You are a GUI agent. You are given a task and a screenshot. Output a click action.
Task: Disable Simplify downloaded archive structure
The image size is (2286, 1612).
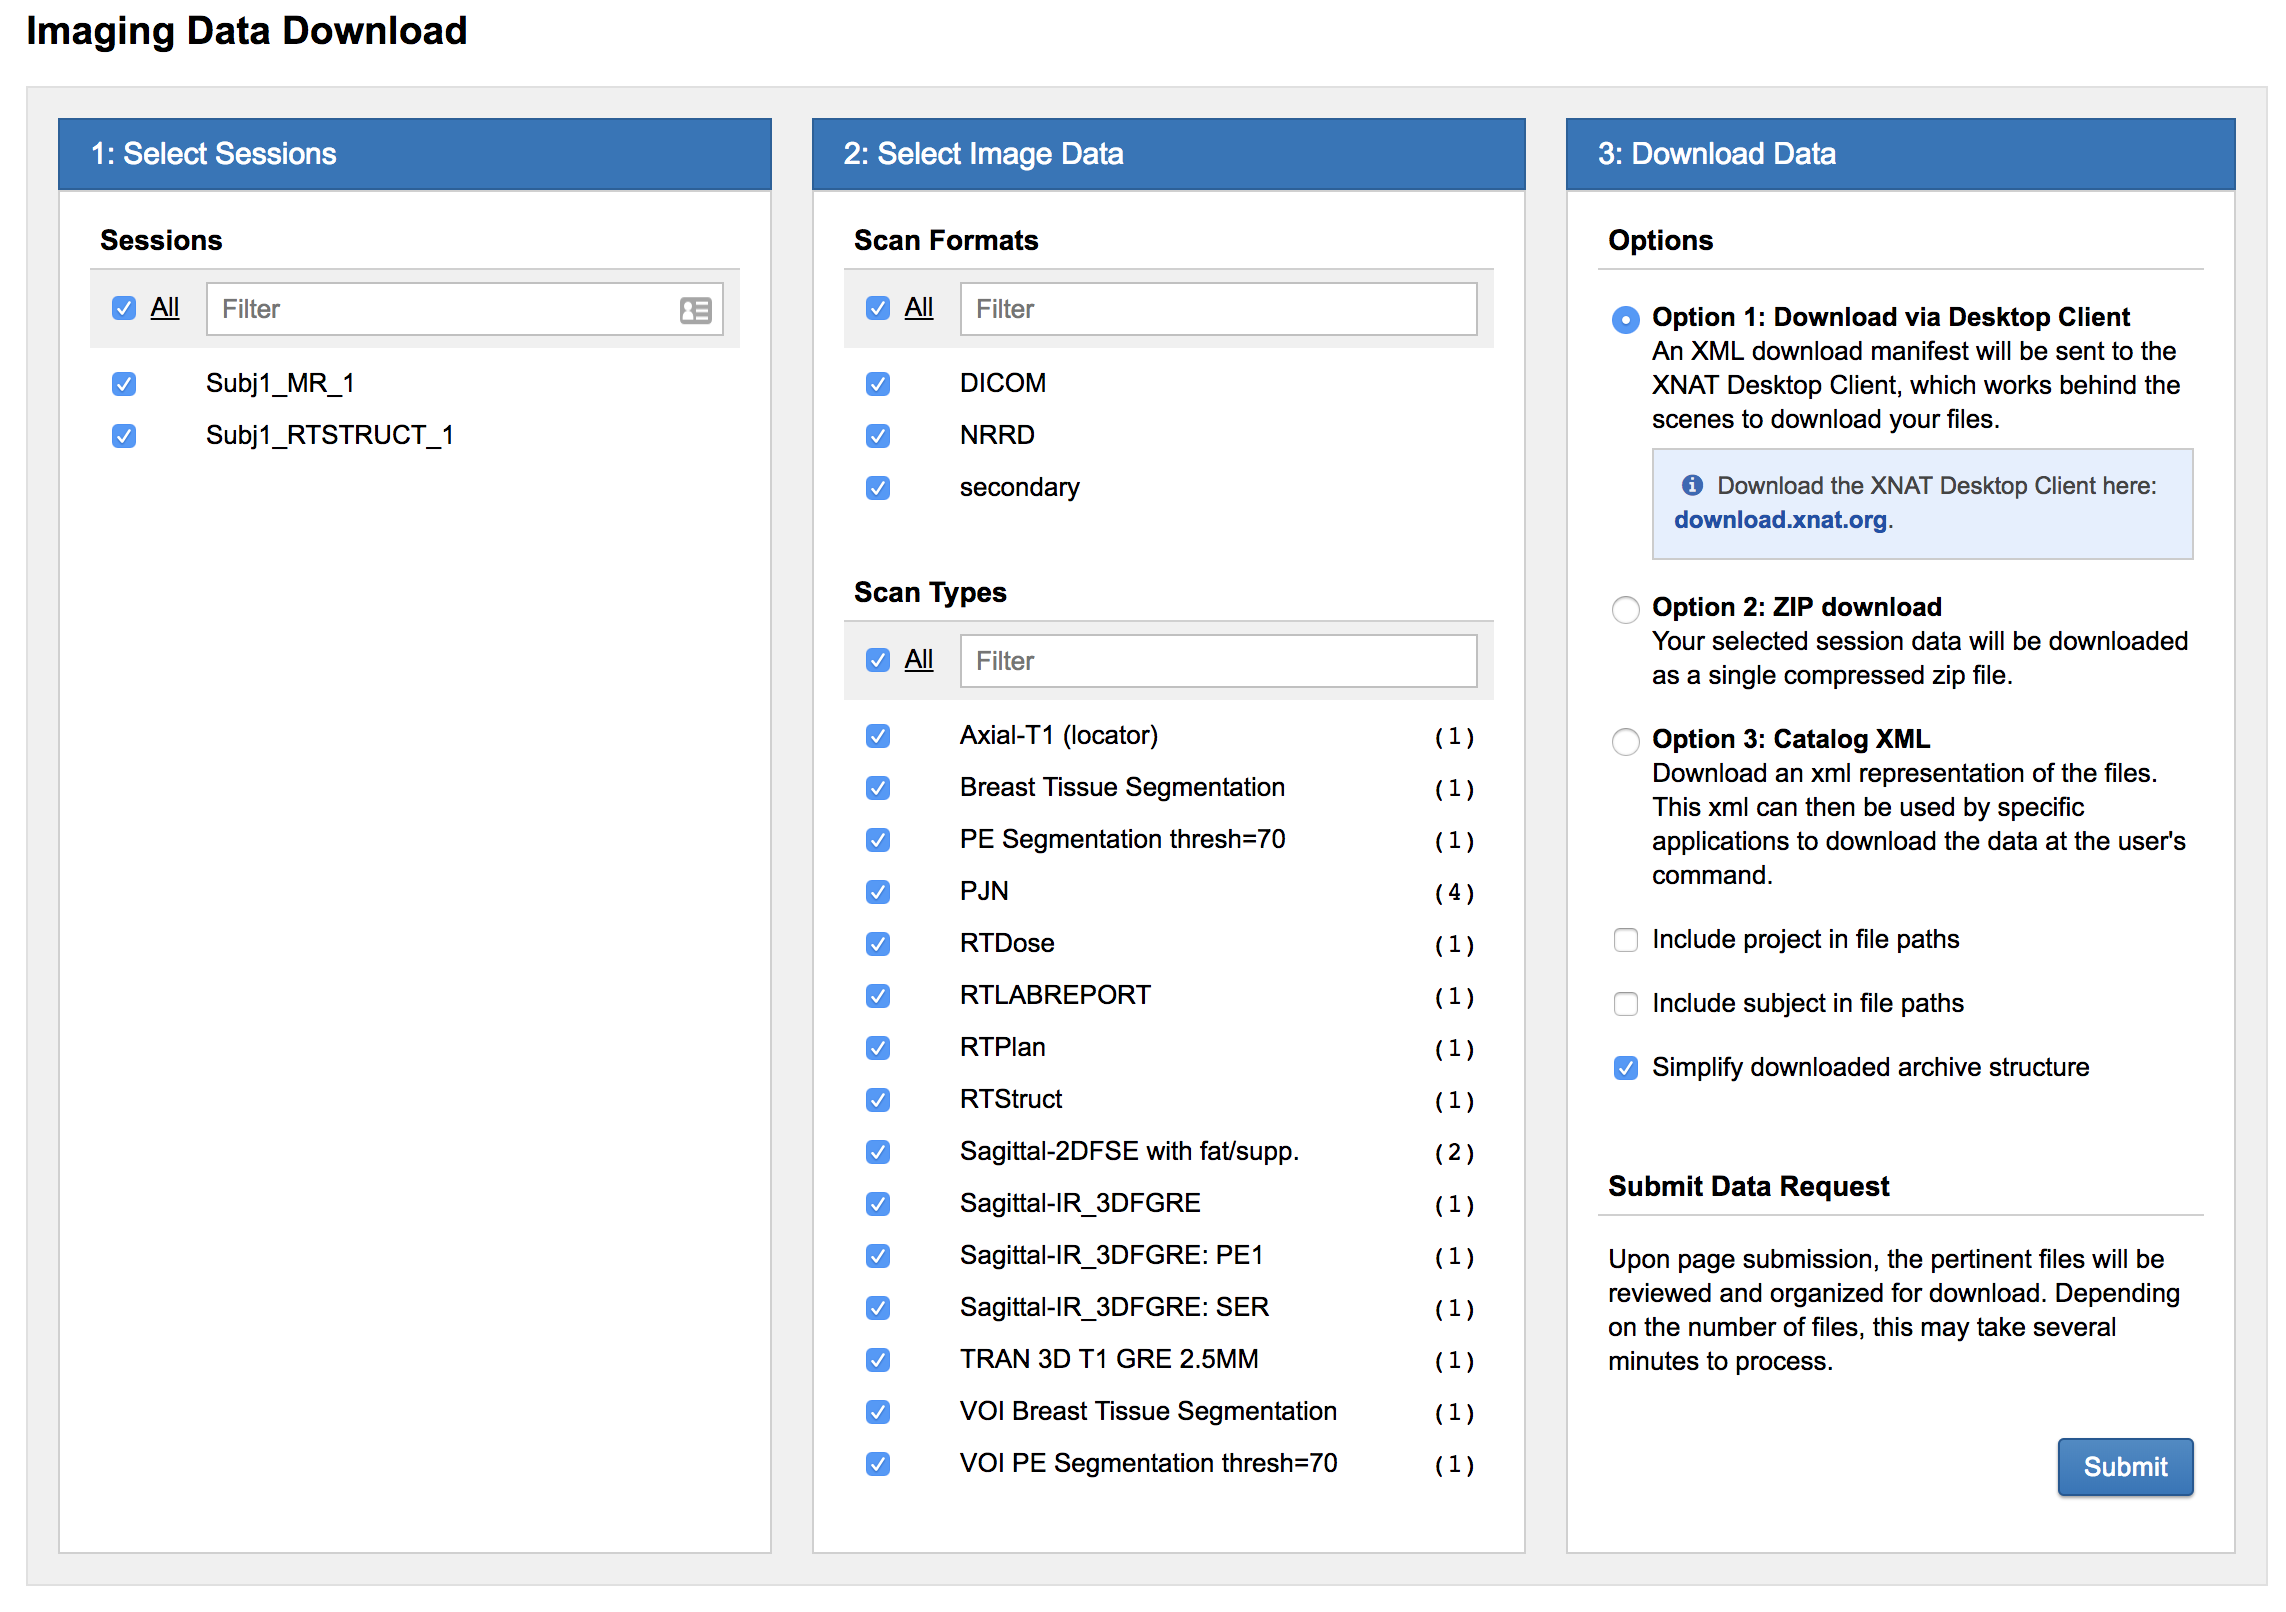click(x=1626, y=1068)
